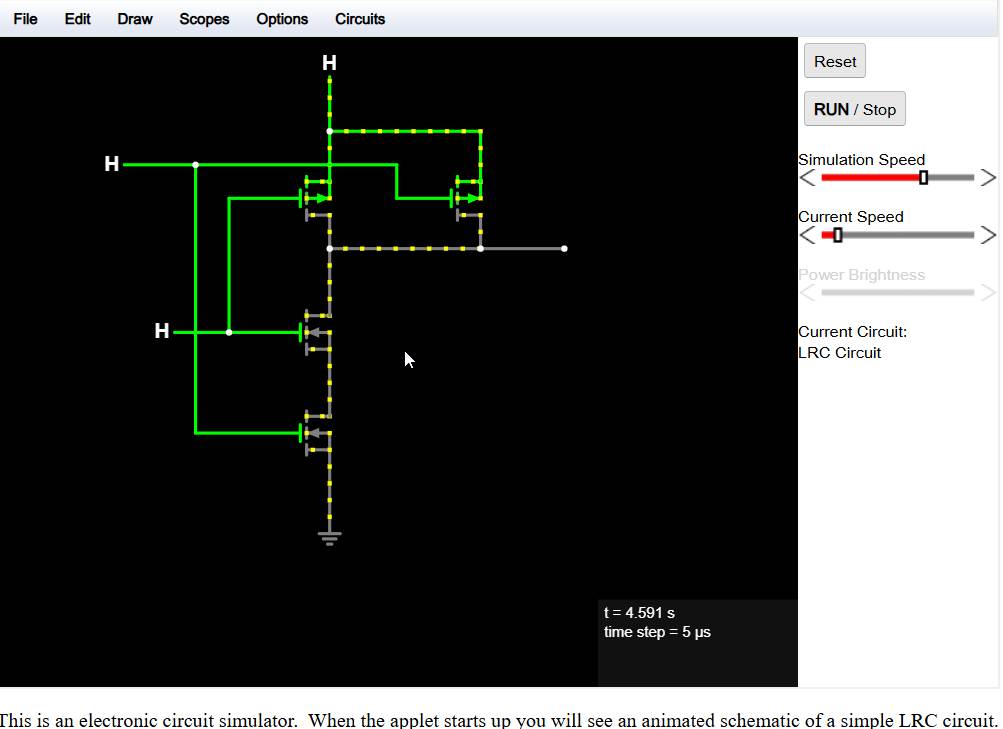Screen dimensions: 1003x729
Task: Open the File menu
Action: [26, 19]
